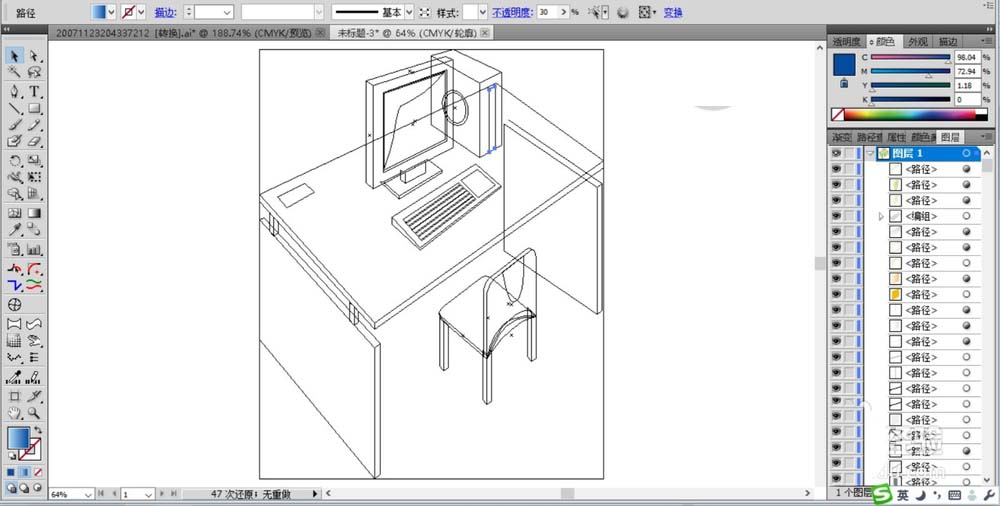Switch to the 渐变 panel tab
The height and width of the screenshot is (506, 1000).
point(841,137)
